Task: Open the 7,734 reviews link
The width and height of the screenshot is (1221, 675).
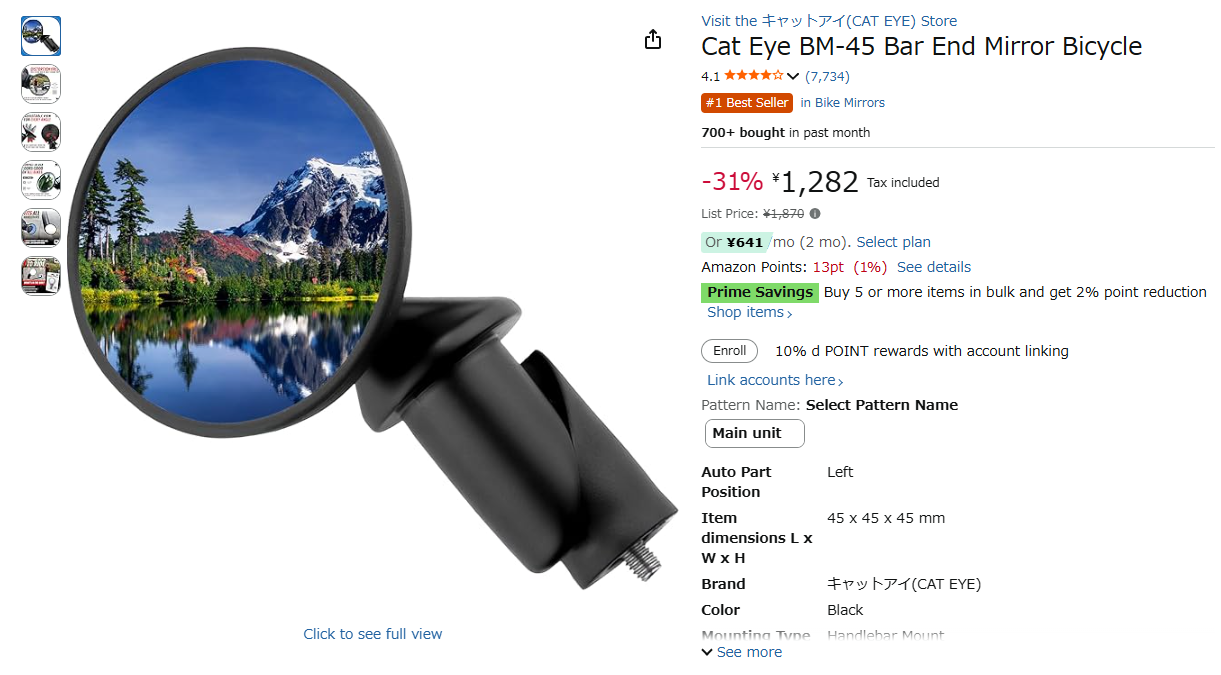Action: (827, 76)
